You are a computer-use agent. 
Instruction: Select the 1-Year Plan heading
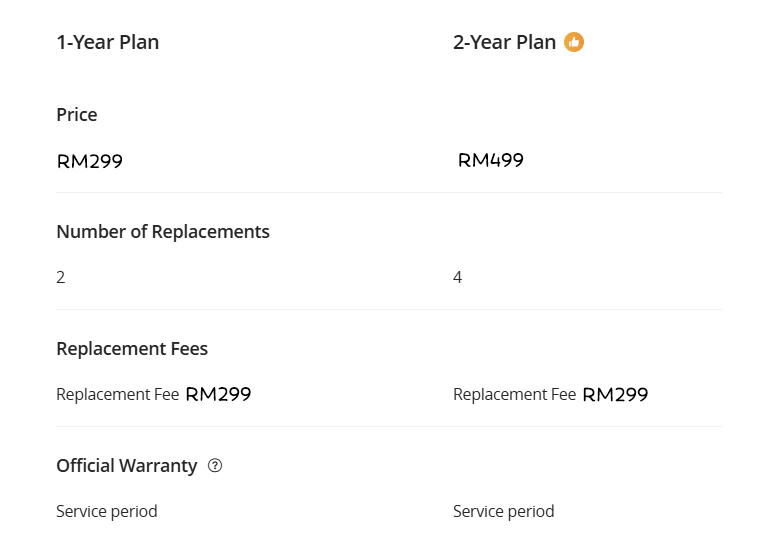click(x=108, y=42)
